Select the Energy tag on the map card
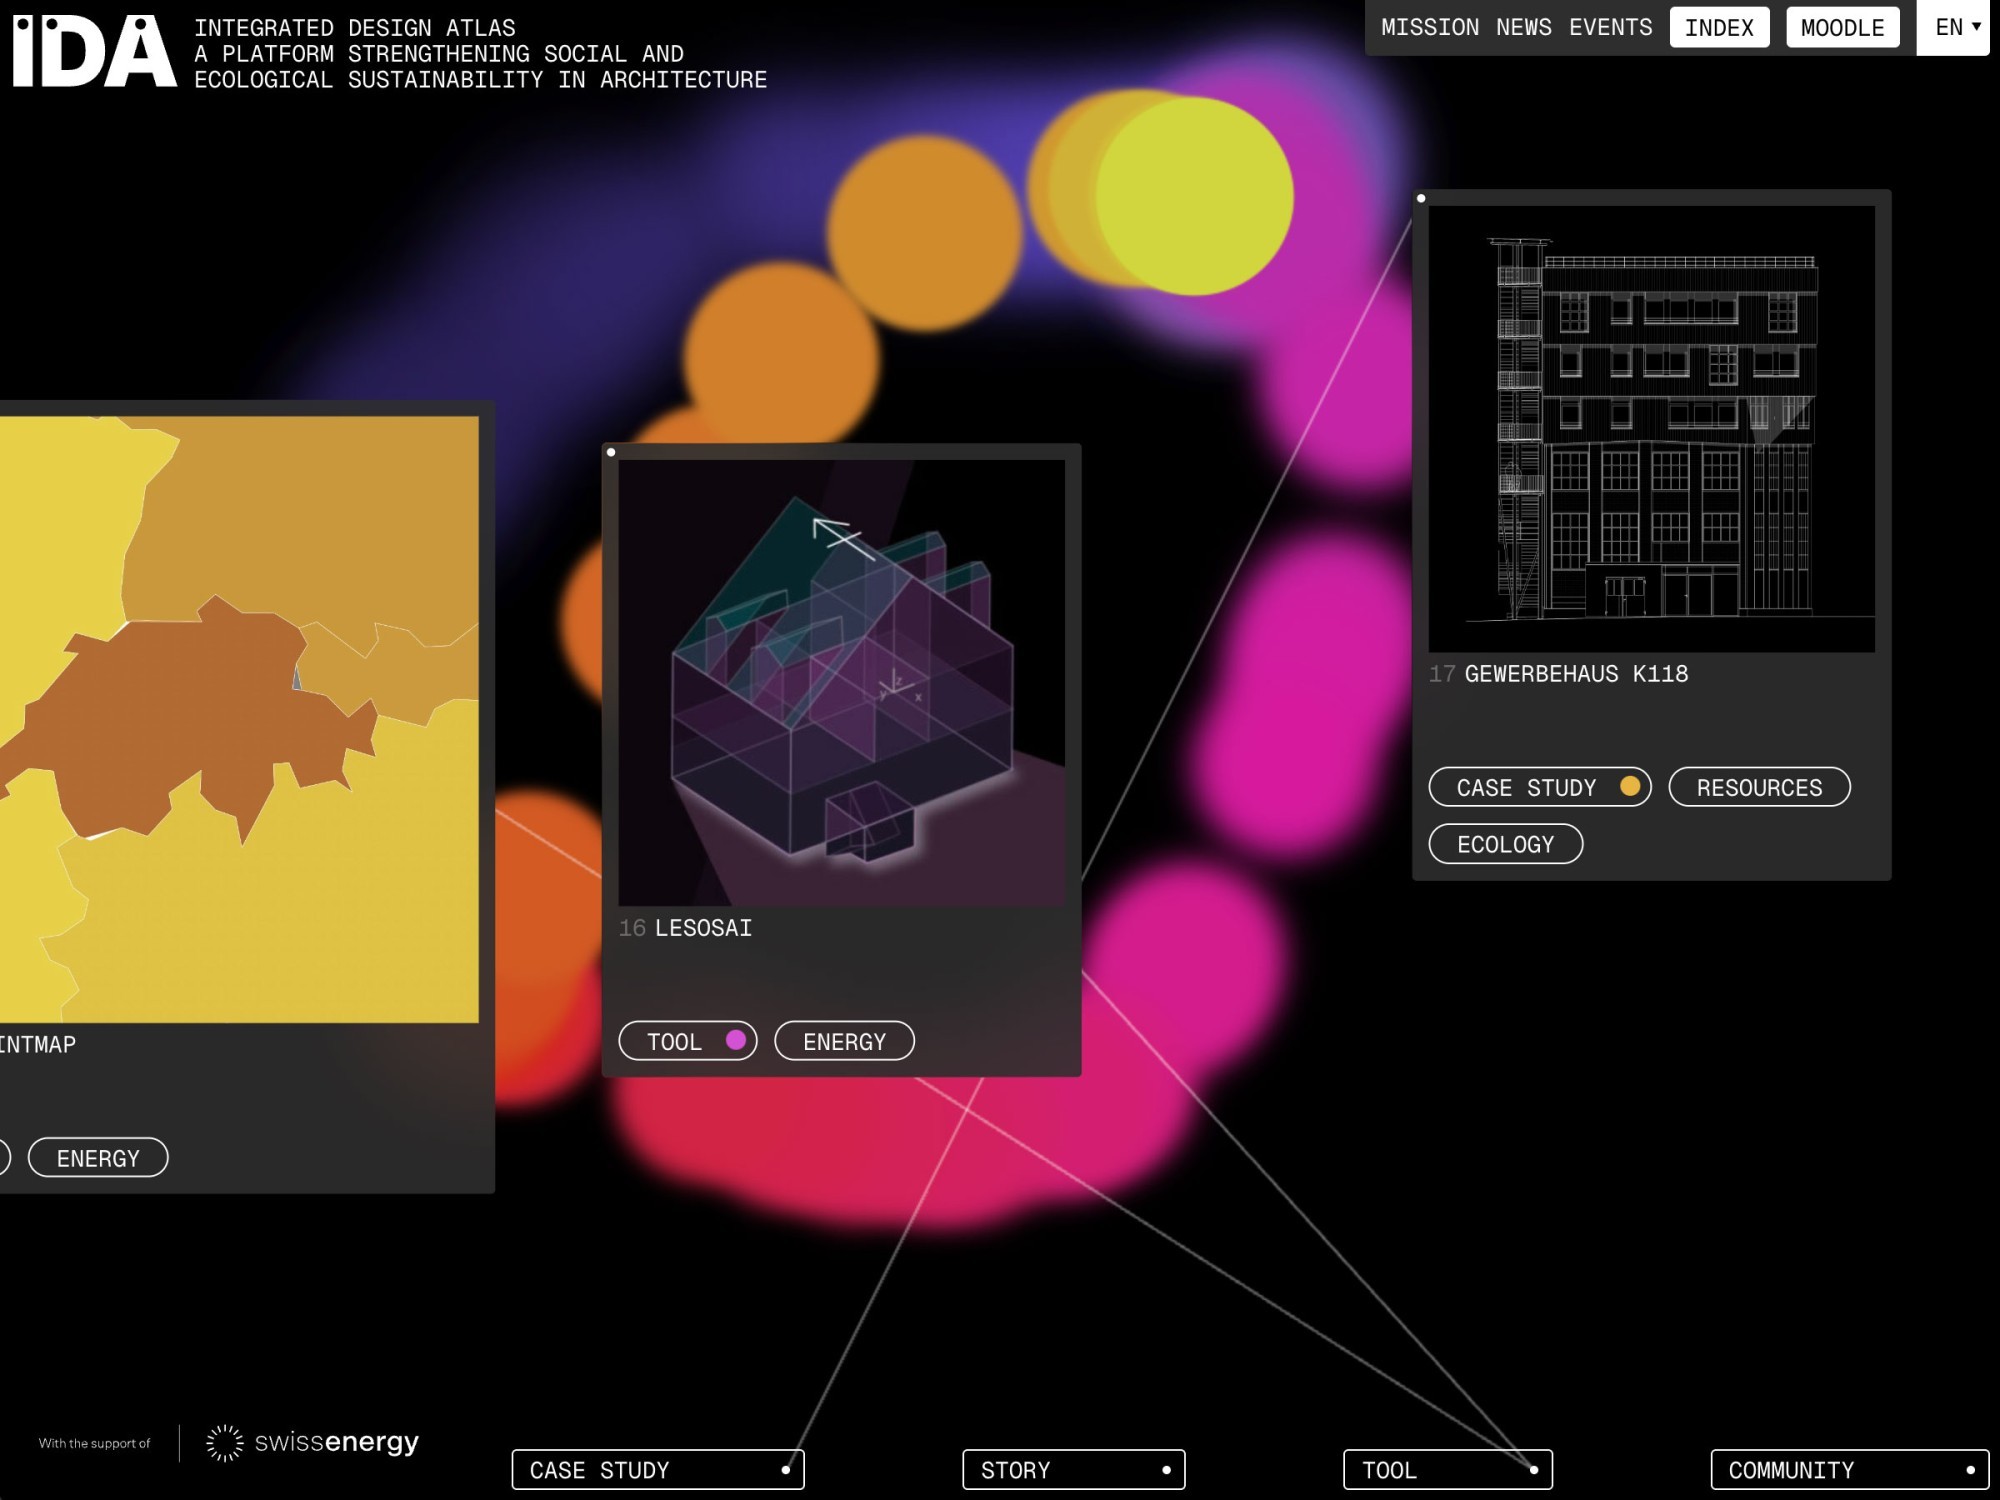The height and width of the screenshot is (1500, 2000). (98, 1158)
